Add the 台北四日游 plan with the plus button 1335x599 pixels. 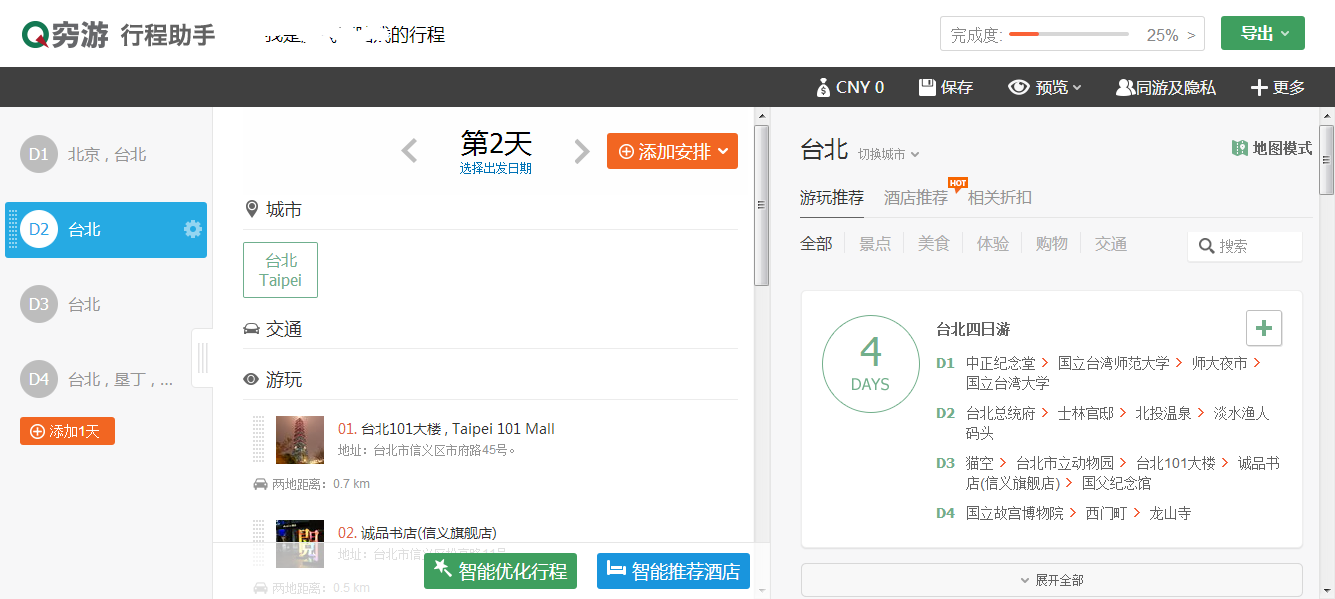(1264, 328)
